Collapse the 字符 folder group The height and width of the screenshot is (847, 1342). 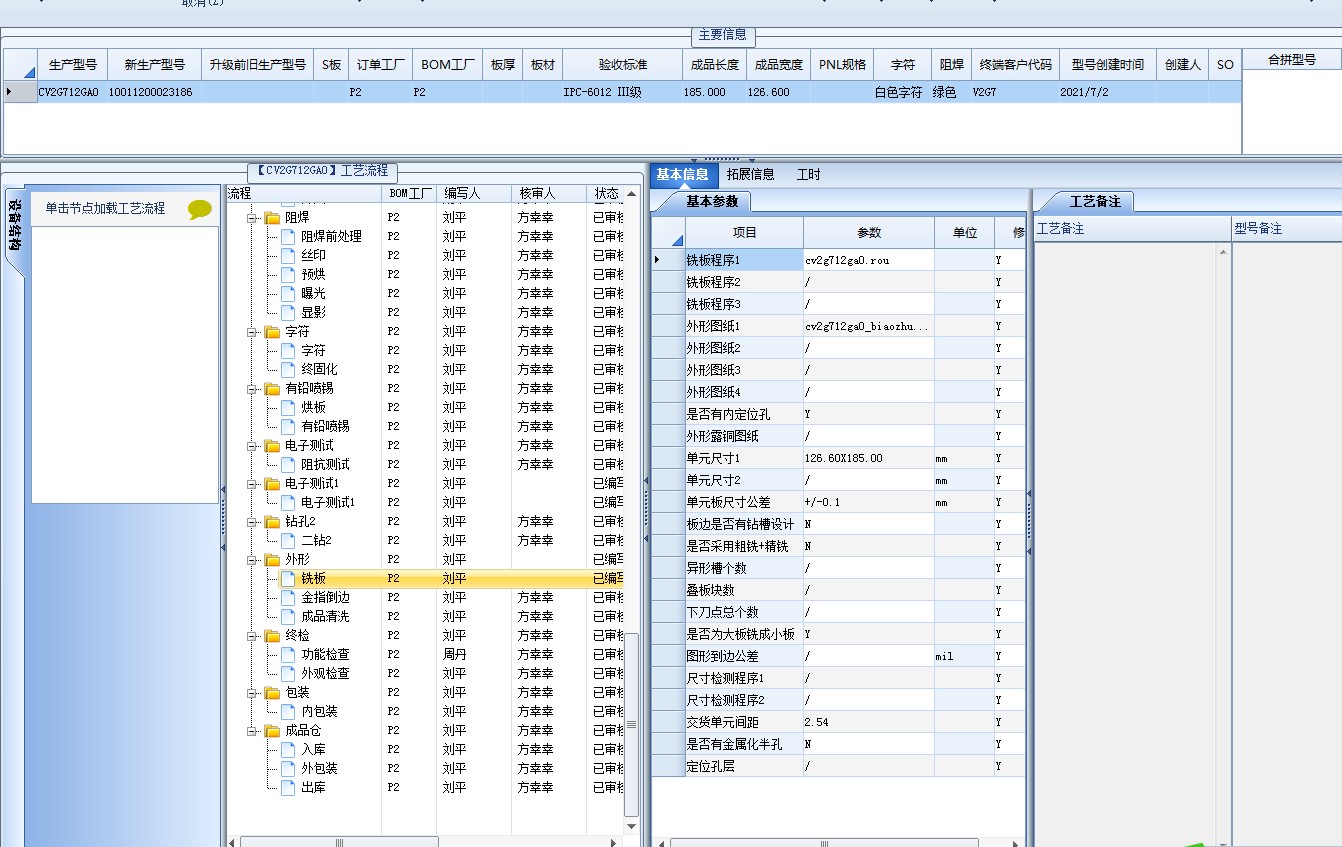pos(253,331)
